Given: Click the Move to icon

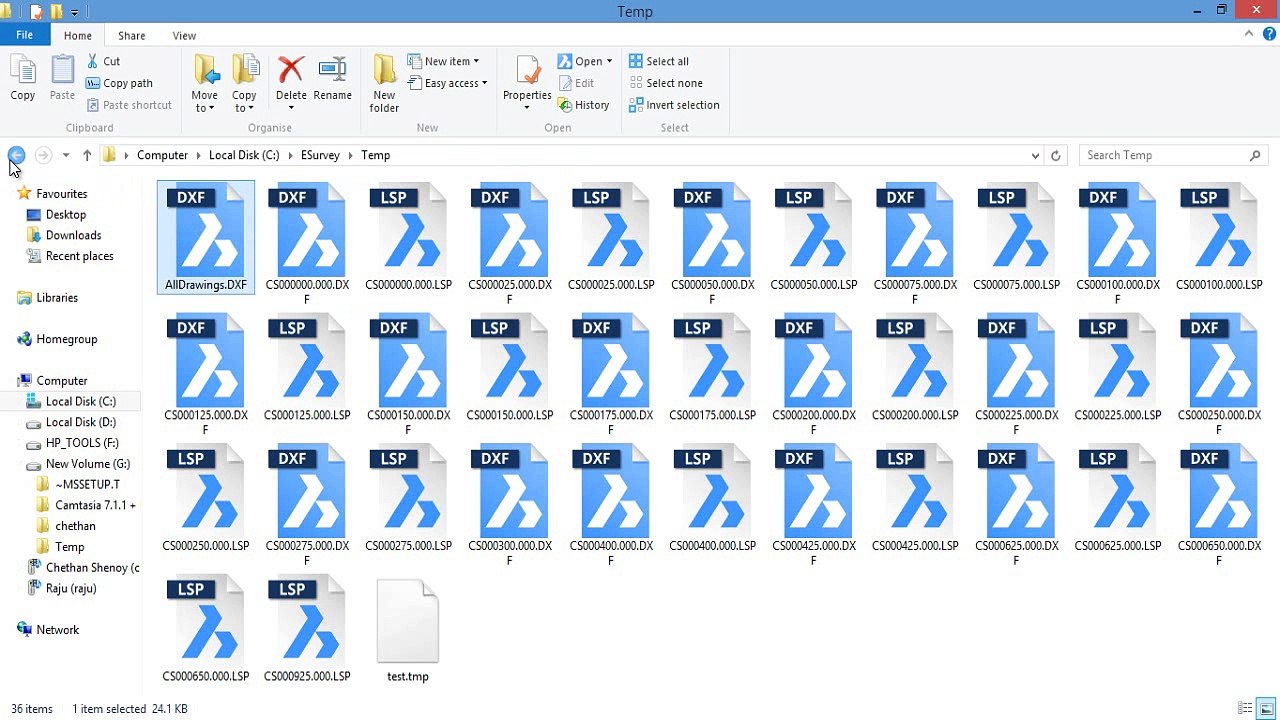Looking at the screenshot, I should (205, 84).
